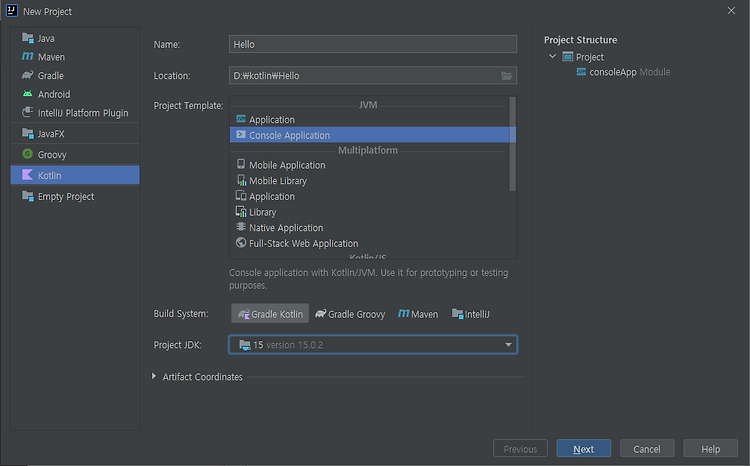The image size is (750, 466).
Task: Focus the Name input field
Action: [373, 44]
